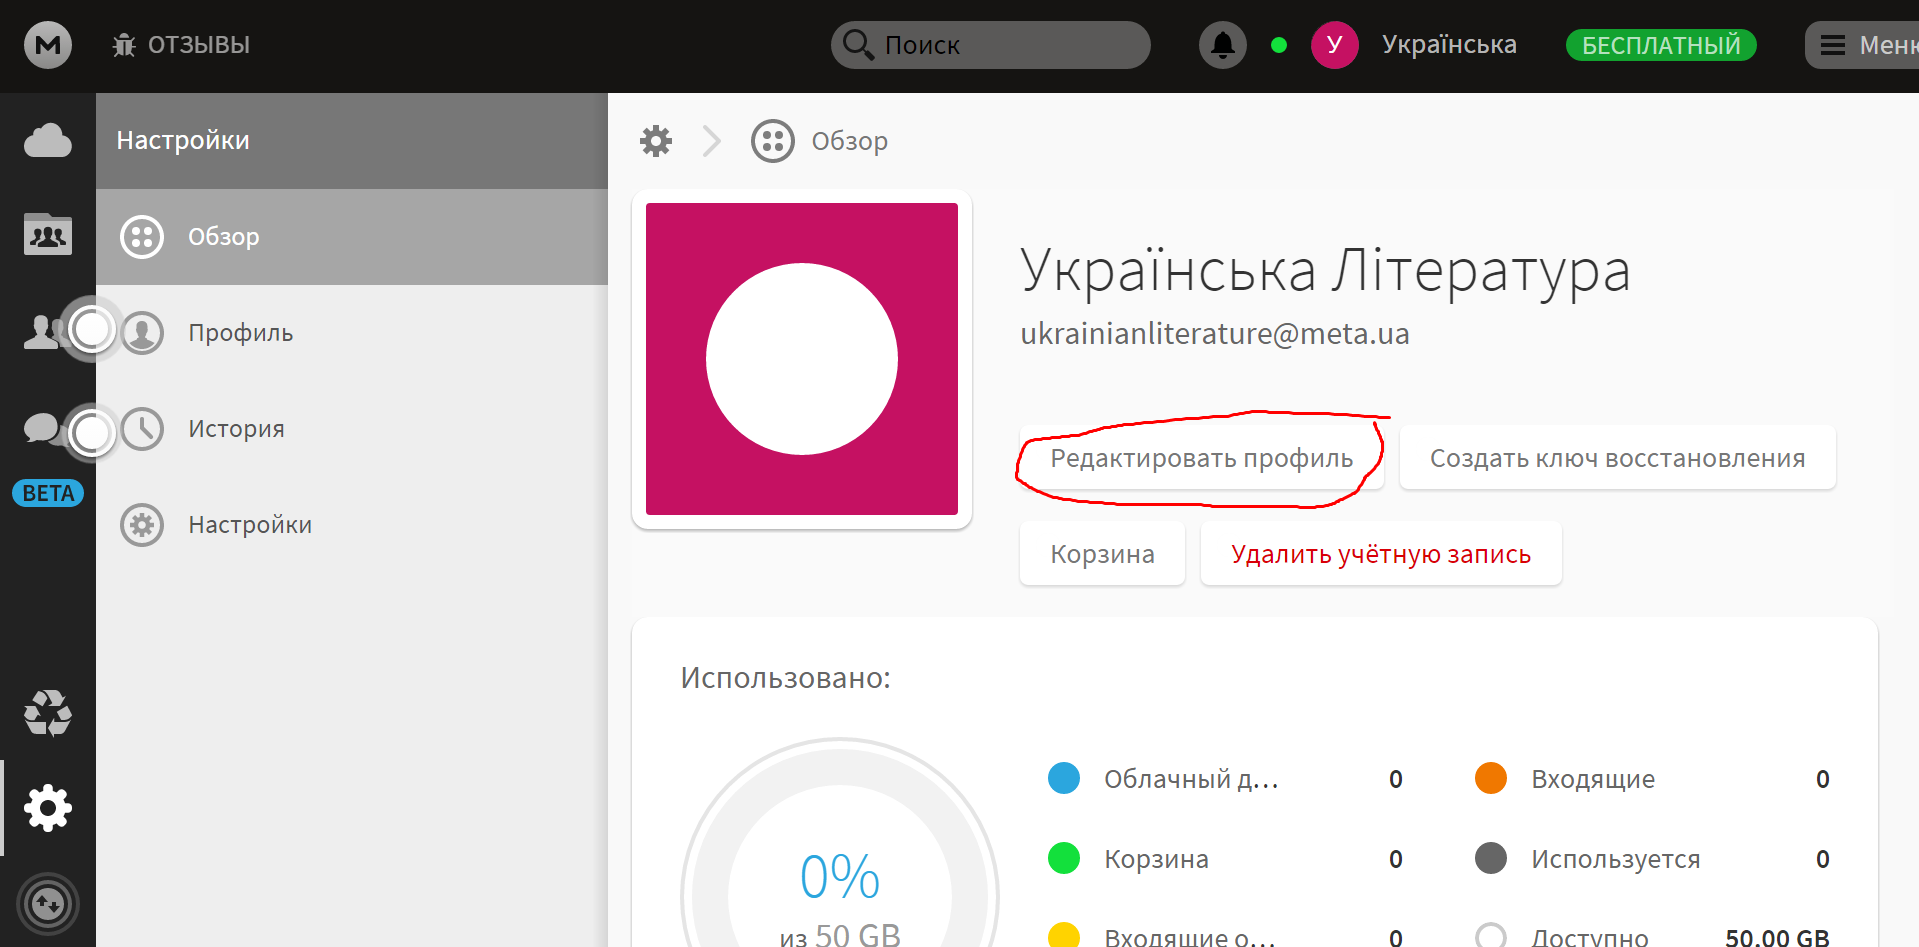Click the Используется usage label

[1615, 859]
